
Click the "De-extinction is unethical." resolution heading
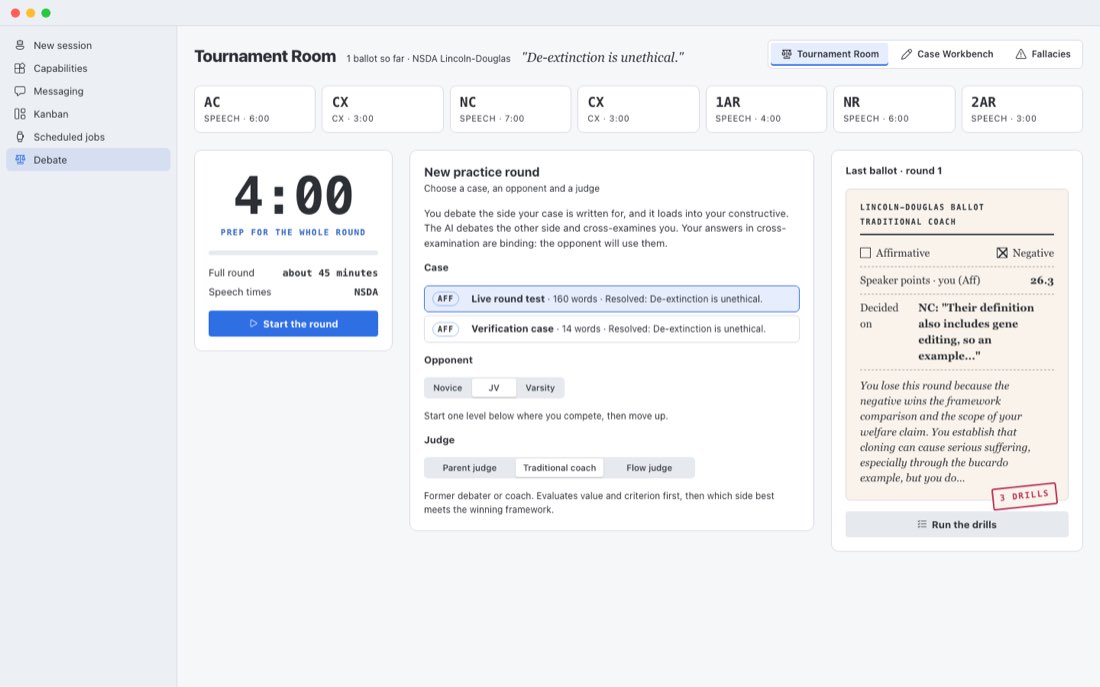click(603, 58)
